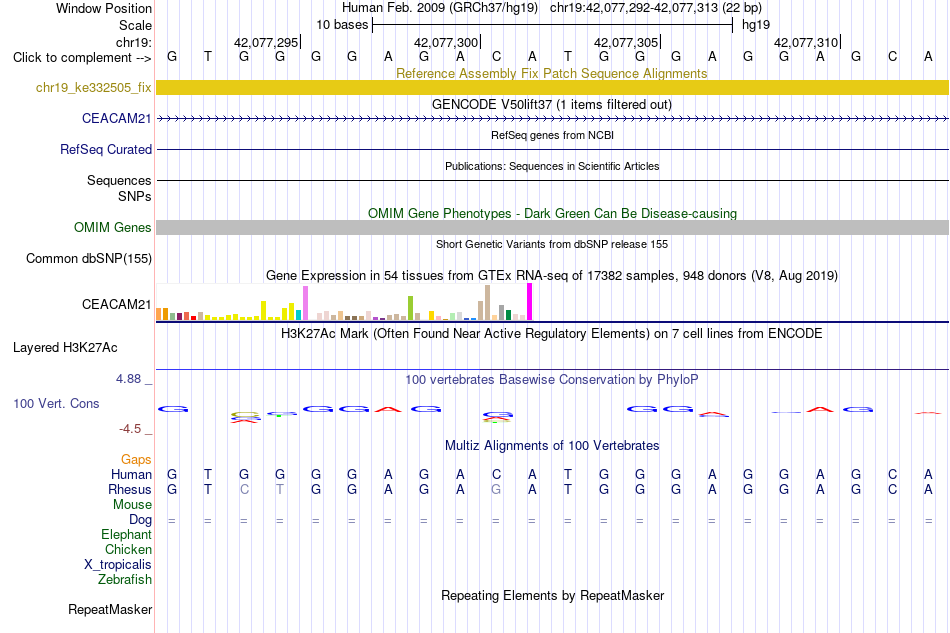Click the chr19:42,077,292-42,077,313 position text
950x633 pixels.
coord(634,8)
